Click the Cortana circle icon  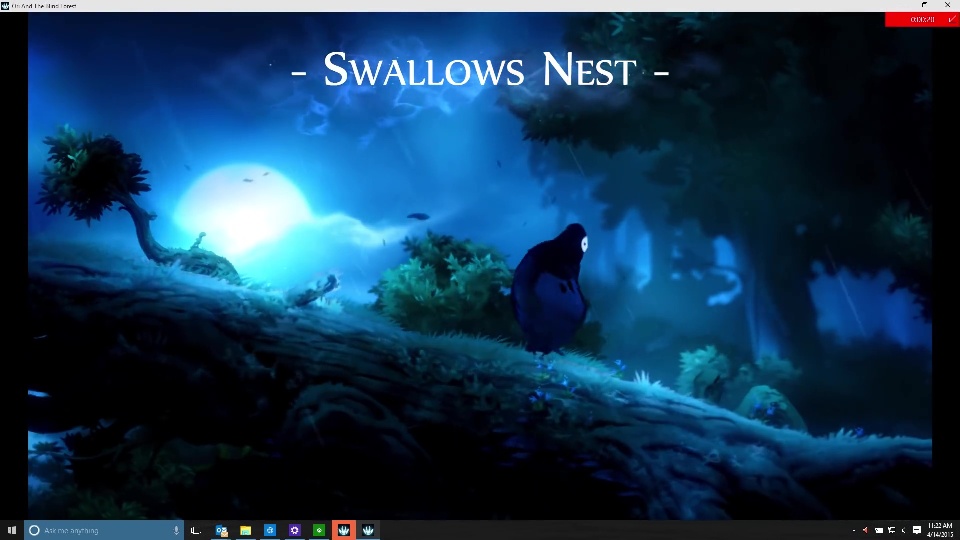pos(34,530)
